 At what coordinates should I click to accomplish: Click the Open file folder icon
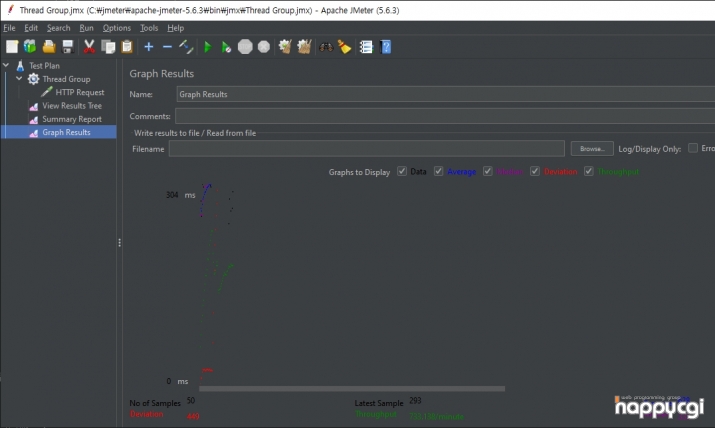pyautogui.click(x=49, y=46)
